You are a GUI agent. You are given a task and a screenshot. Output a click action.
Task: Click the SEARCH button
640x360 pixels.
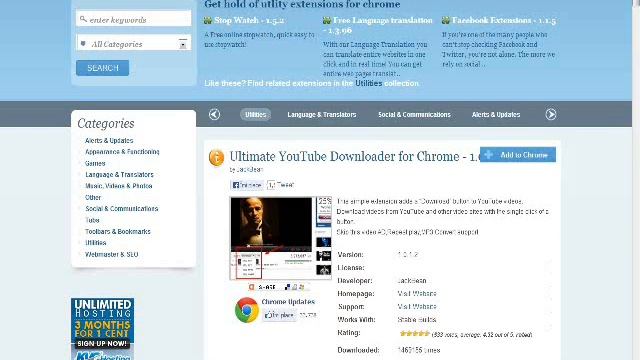coord(102,68)
